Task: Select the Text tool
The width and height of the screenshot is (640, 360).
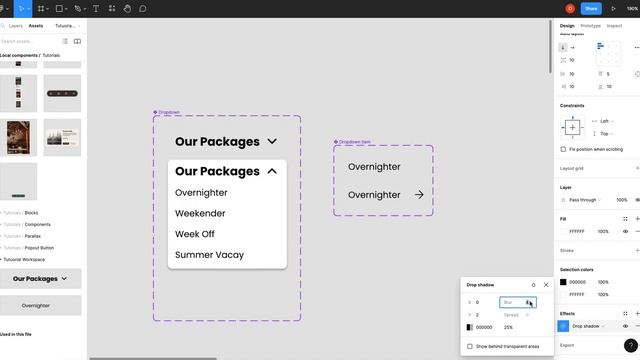Action: pos(96,9)
